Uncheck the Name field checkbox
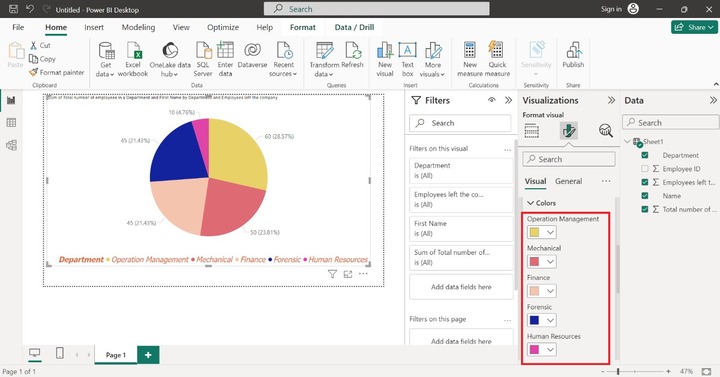 click(x=645, y=196)
